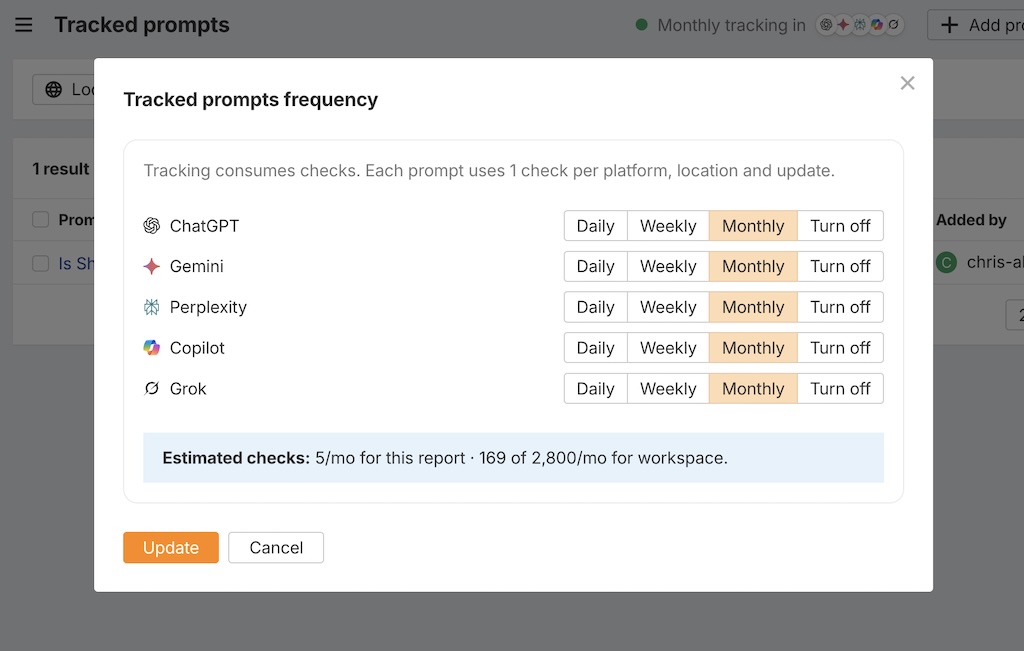Click the Perplexity platform label
Screen dimensions: 1024x651
[208, 307]
